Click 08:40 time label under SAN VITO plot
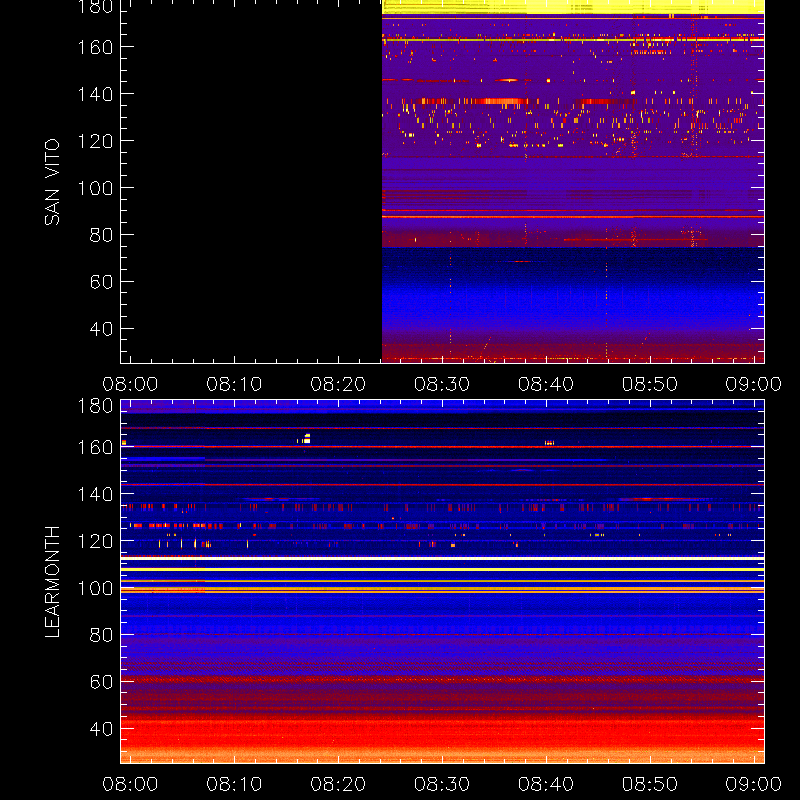 pos(546,384)
